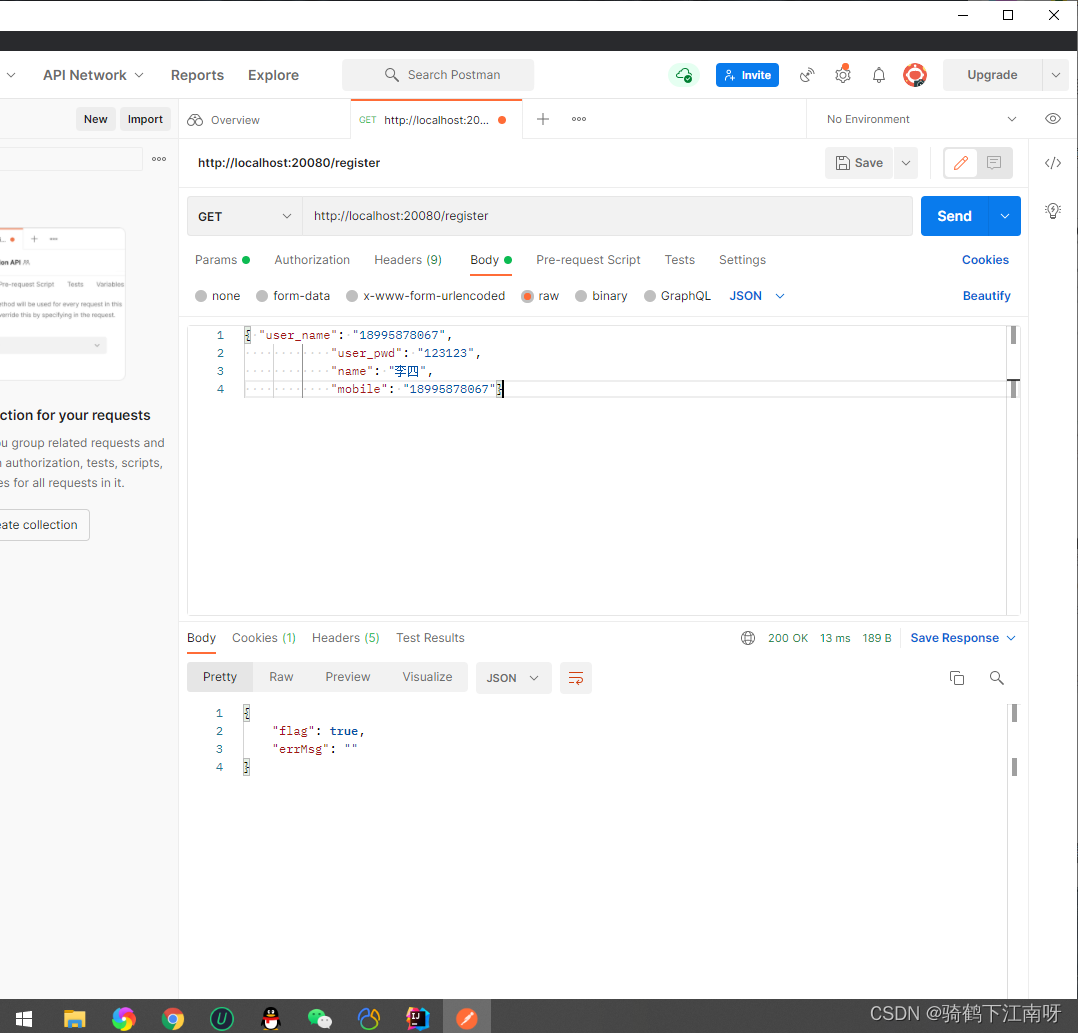1078x1033 pixels.
Task: Open the sync status cloud icon
Action: (683, 75)
